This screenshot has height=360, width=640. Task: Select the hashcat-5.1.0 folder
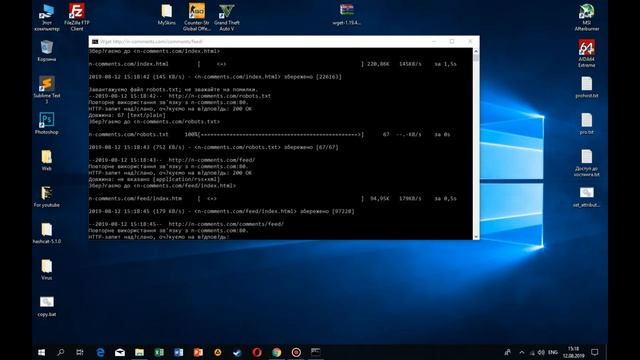[x=47, y=233]
